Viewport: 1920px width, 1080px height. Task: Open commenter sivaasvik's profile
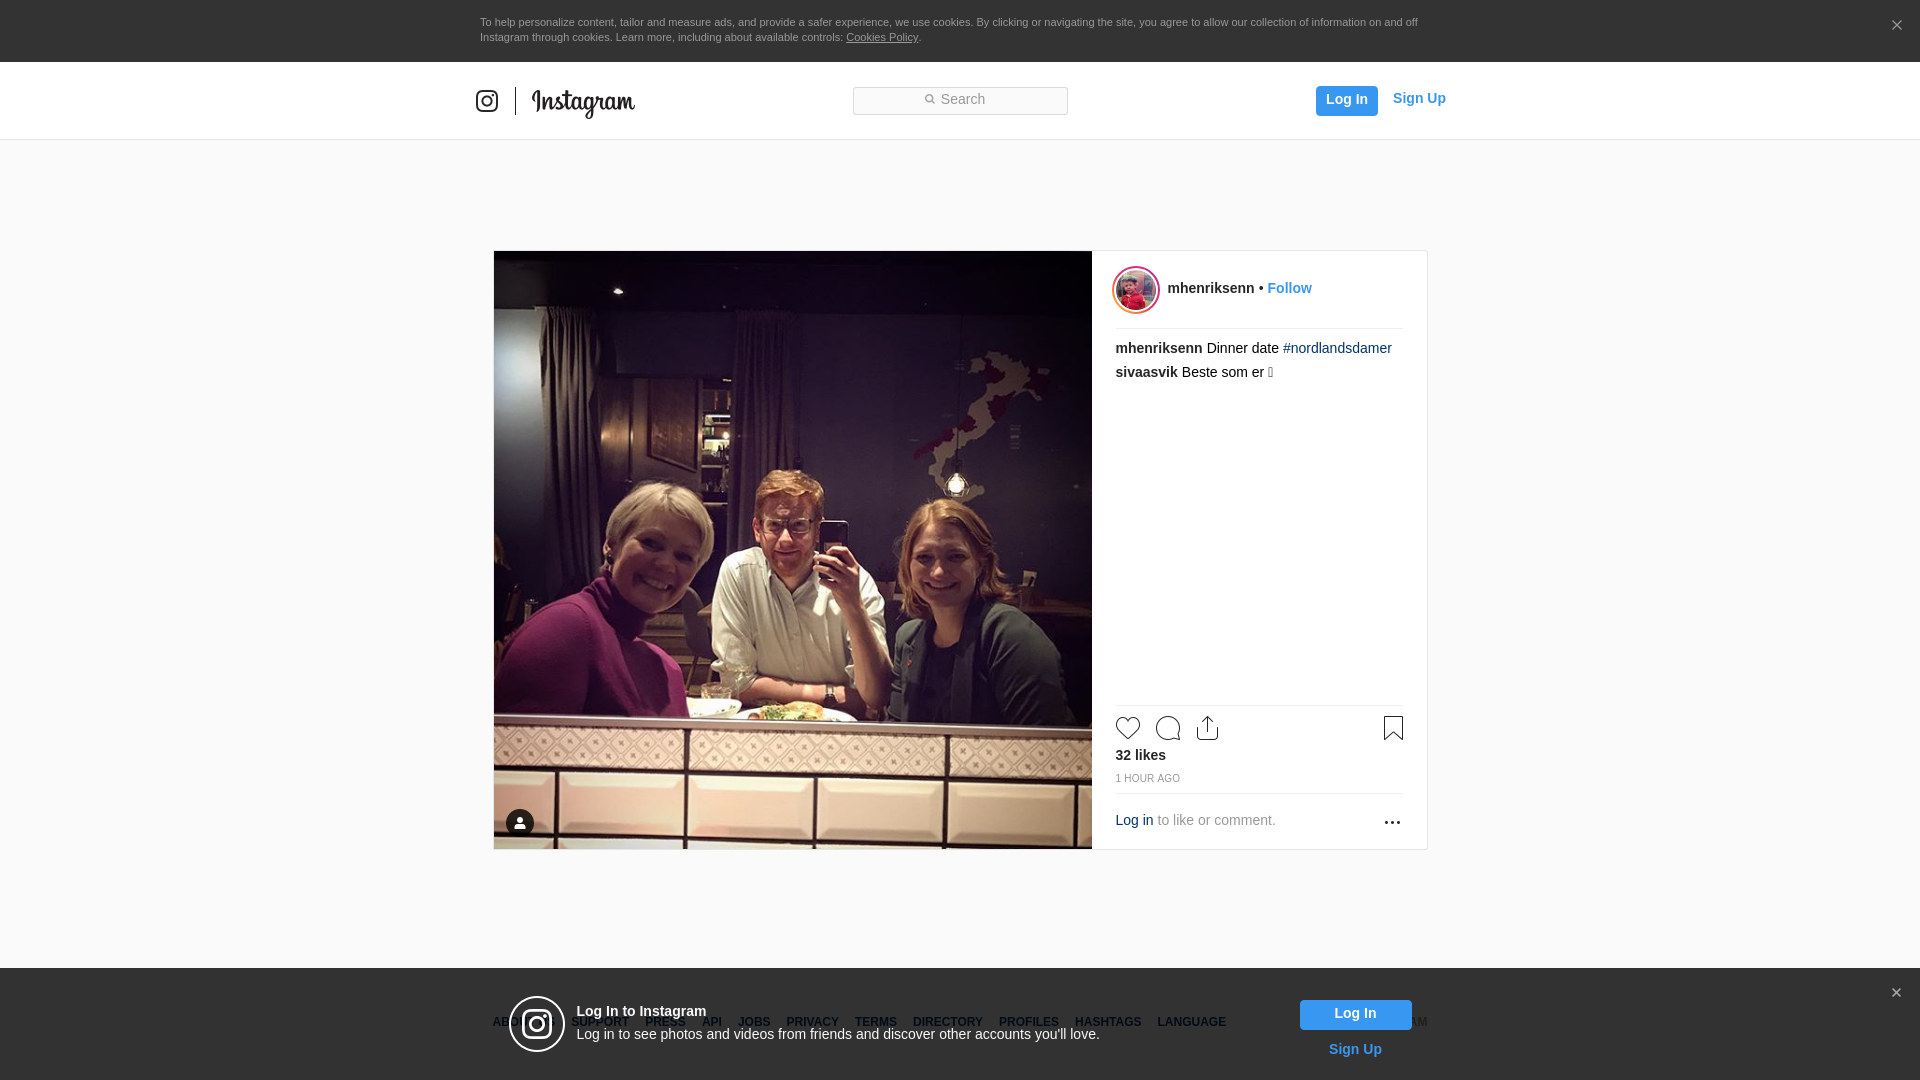pyautogui.click(x=1146, y=372)
